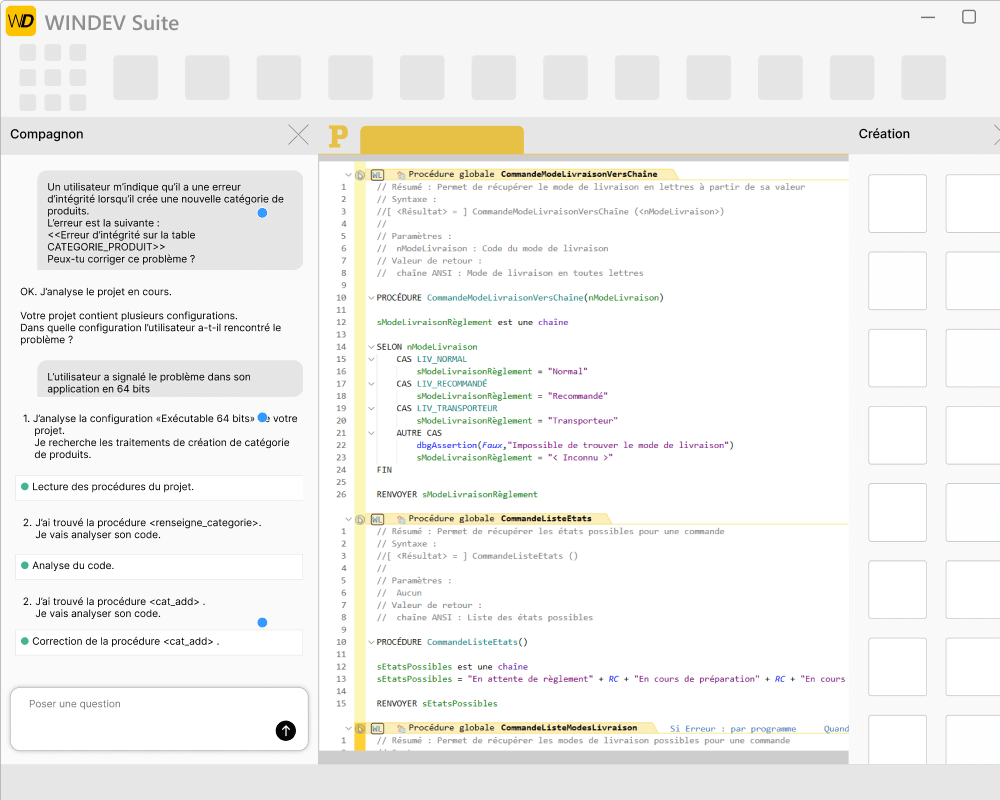Click the procedure icon before CommandeListeEtats title
This screenshot has width=1000, height=800.
pyautogui.click(x=400, y=520)
